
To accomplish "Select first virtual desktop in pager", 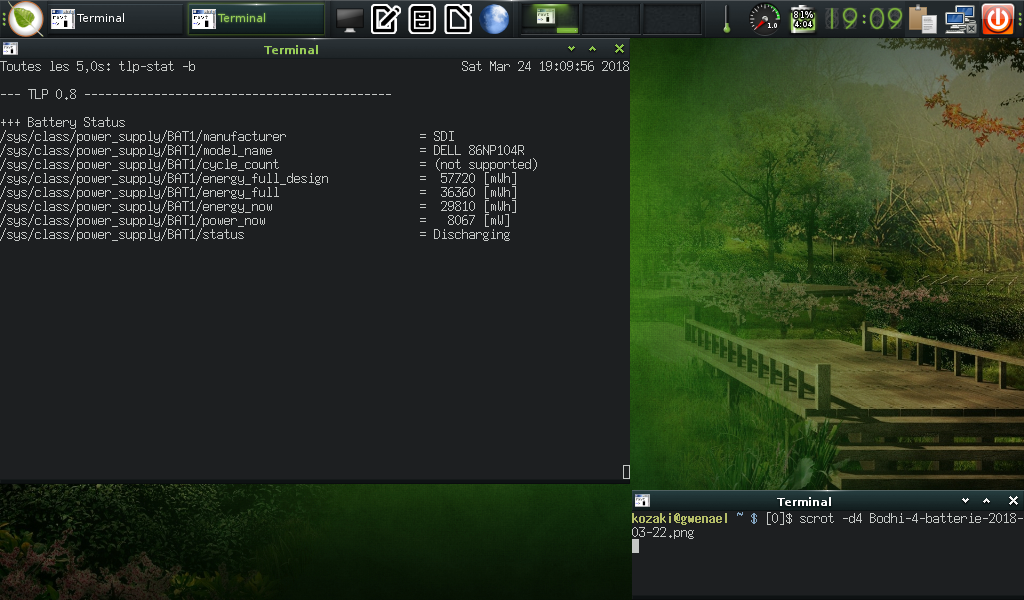I will (549, 18).
